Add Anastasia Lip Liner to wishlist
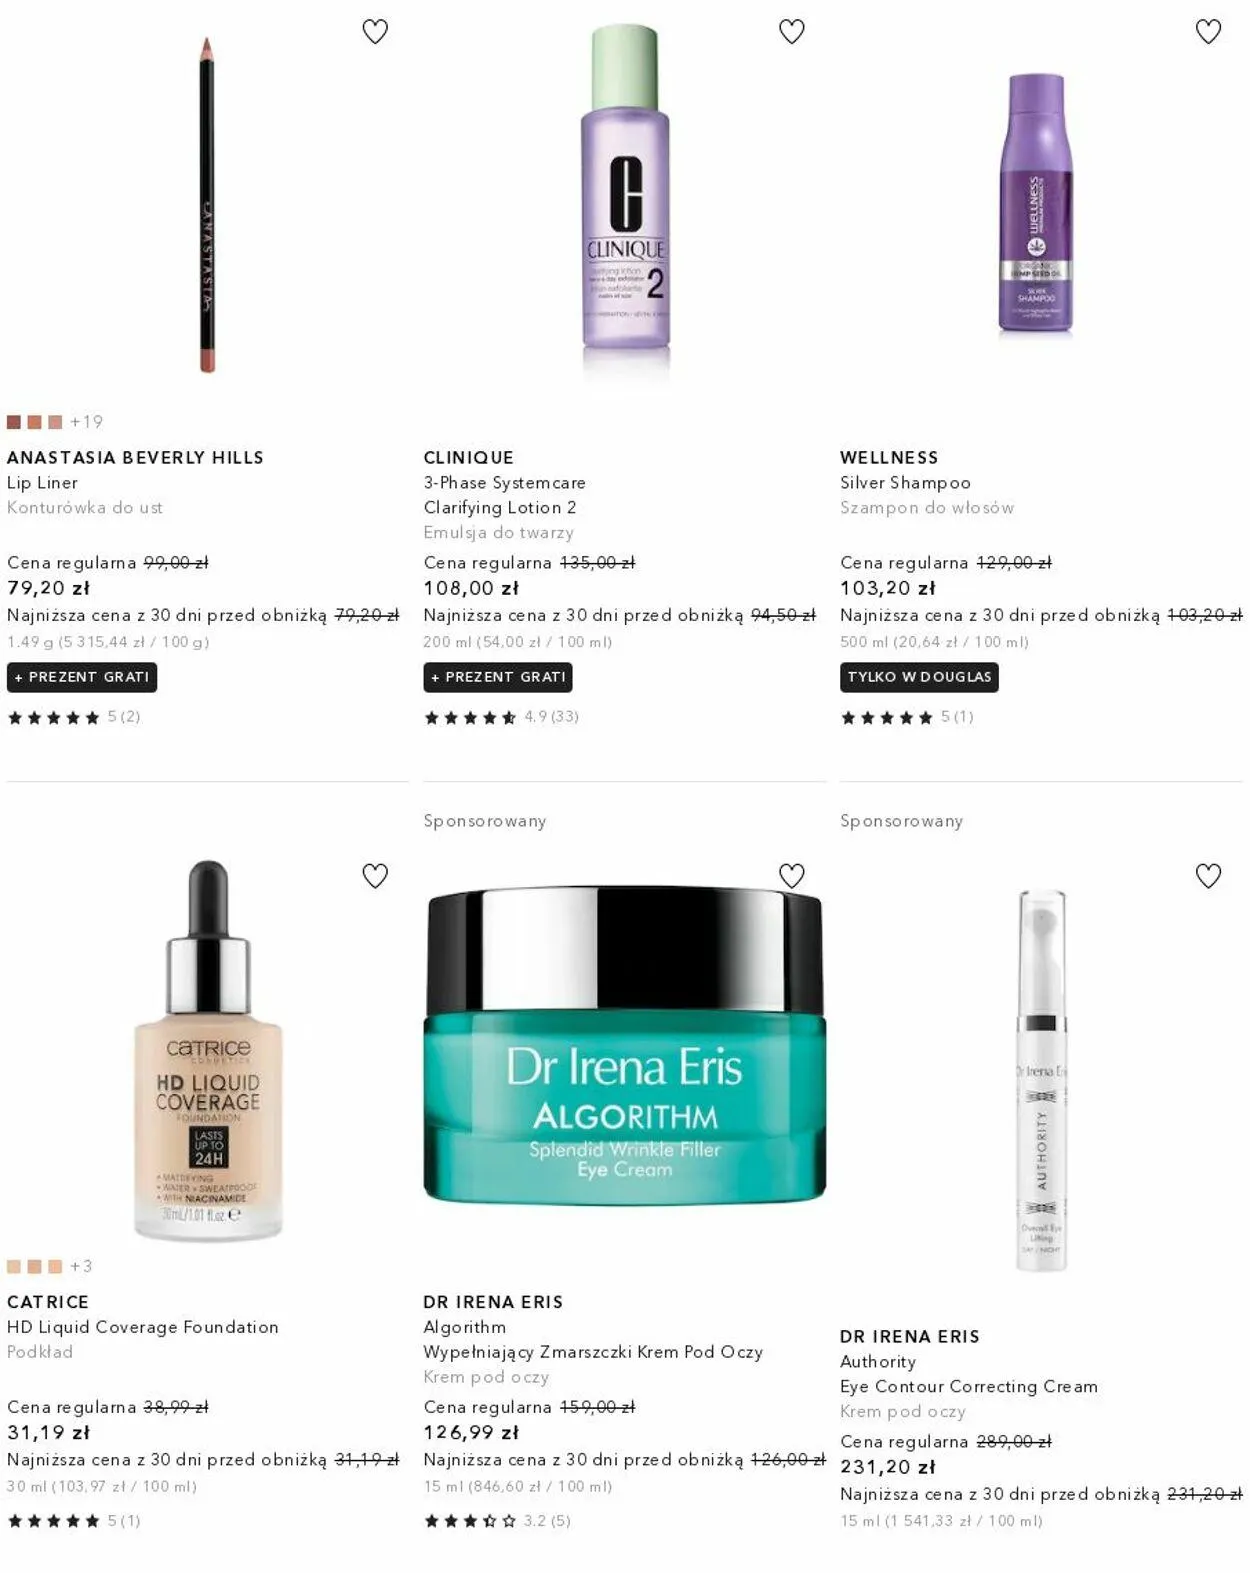 point(375,32)
